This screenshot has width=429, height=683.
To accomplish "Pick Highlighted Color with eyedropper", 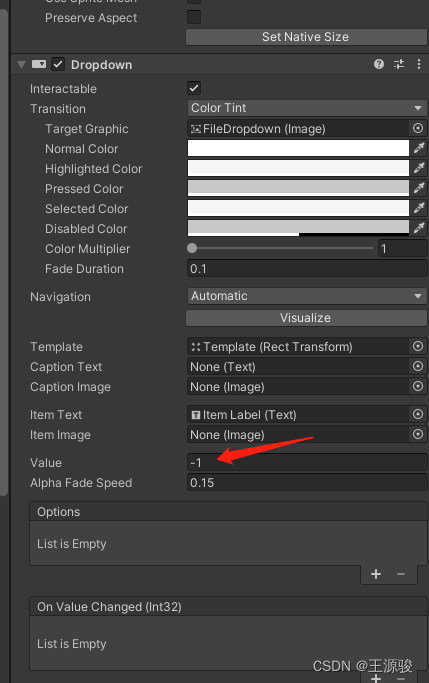I will pos(419,168).
